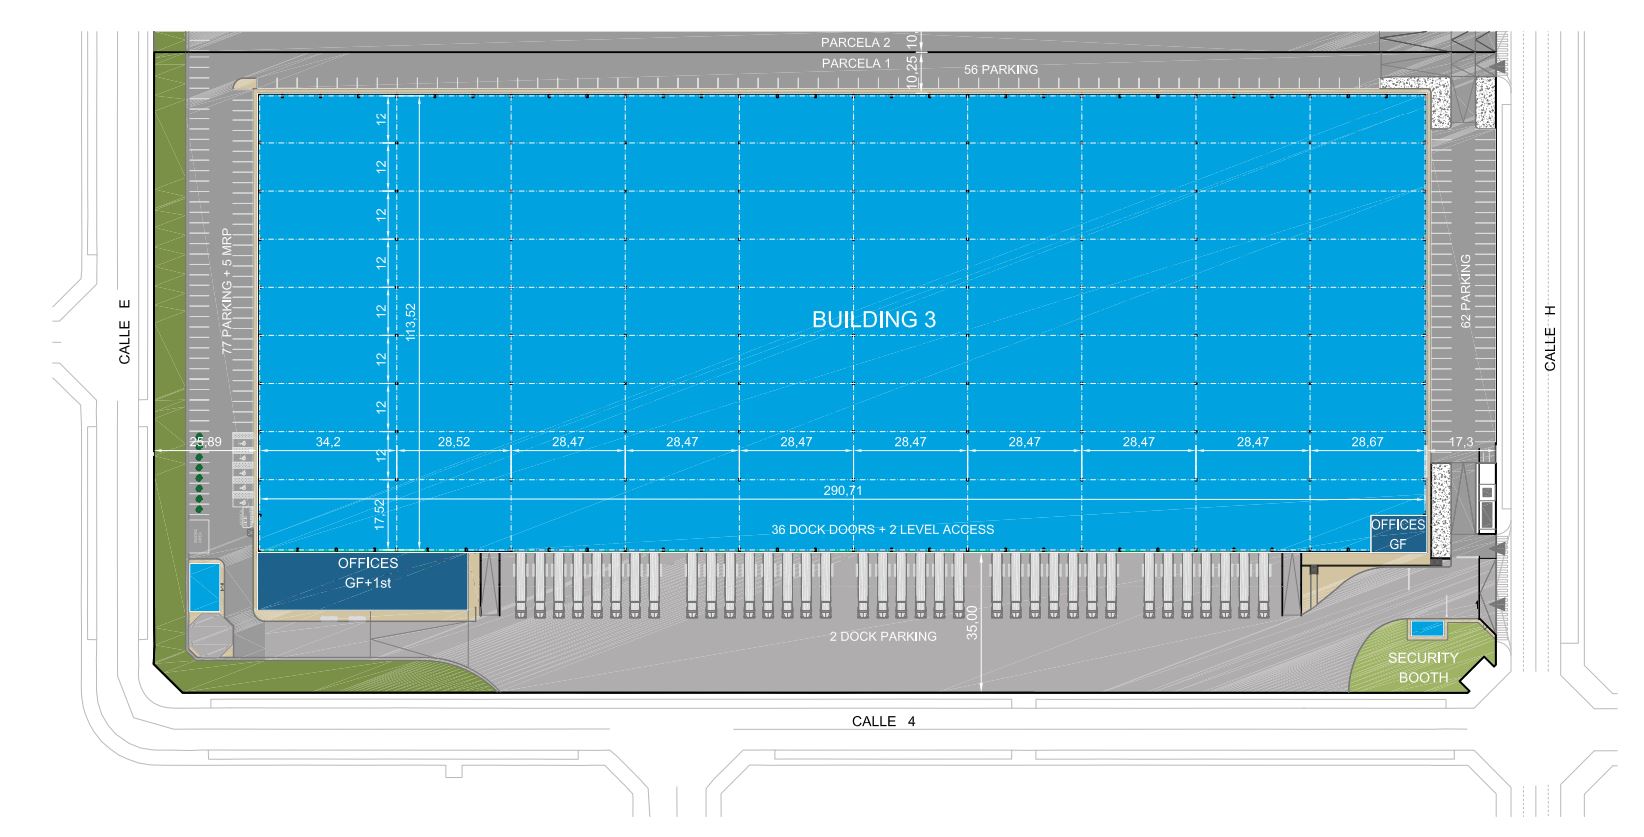This screenshot has width=1644, height=837.
Task: Select the row of green trees
Action: coord(199,480)
